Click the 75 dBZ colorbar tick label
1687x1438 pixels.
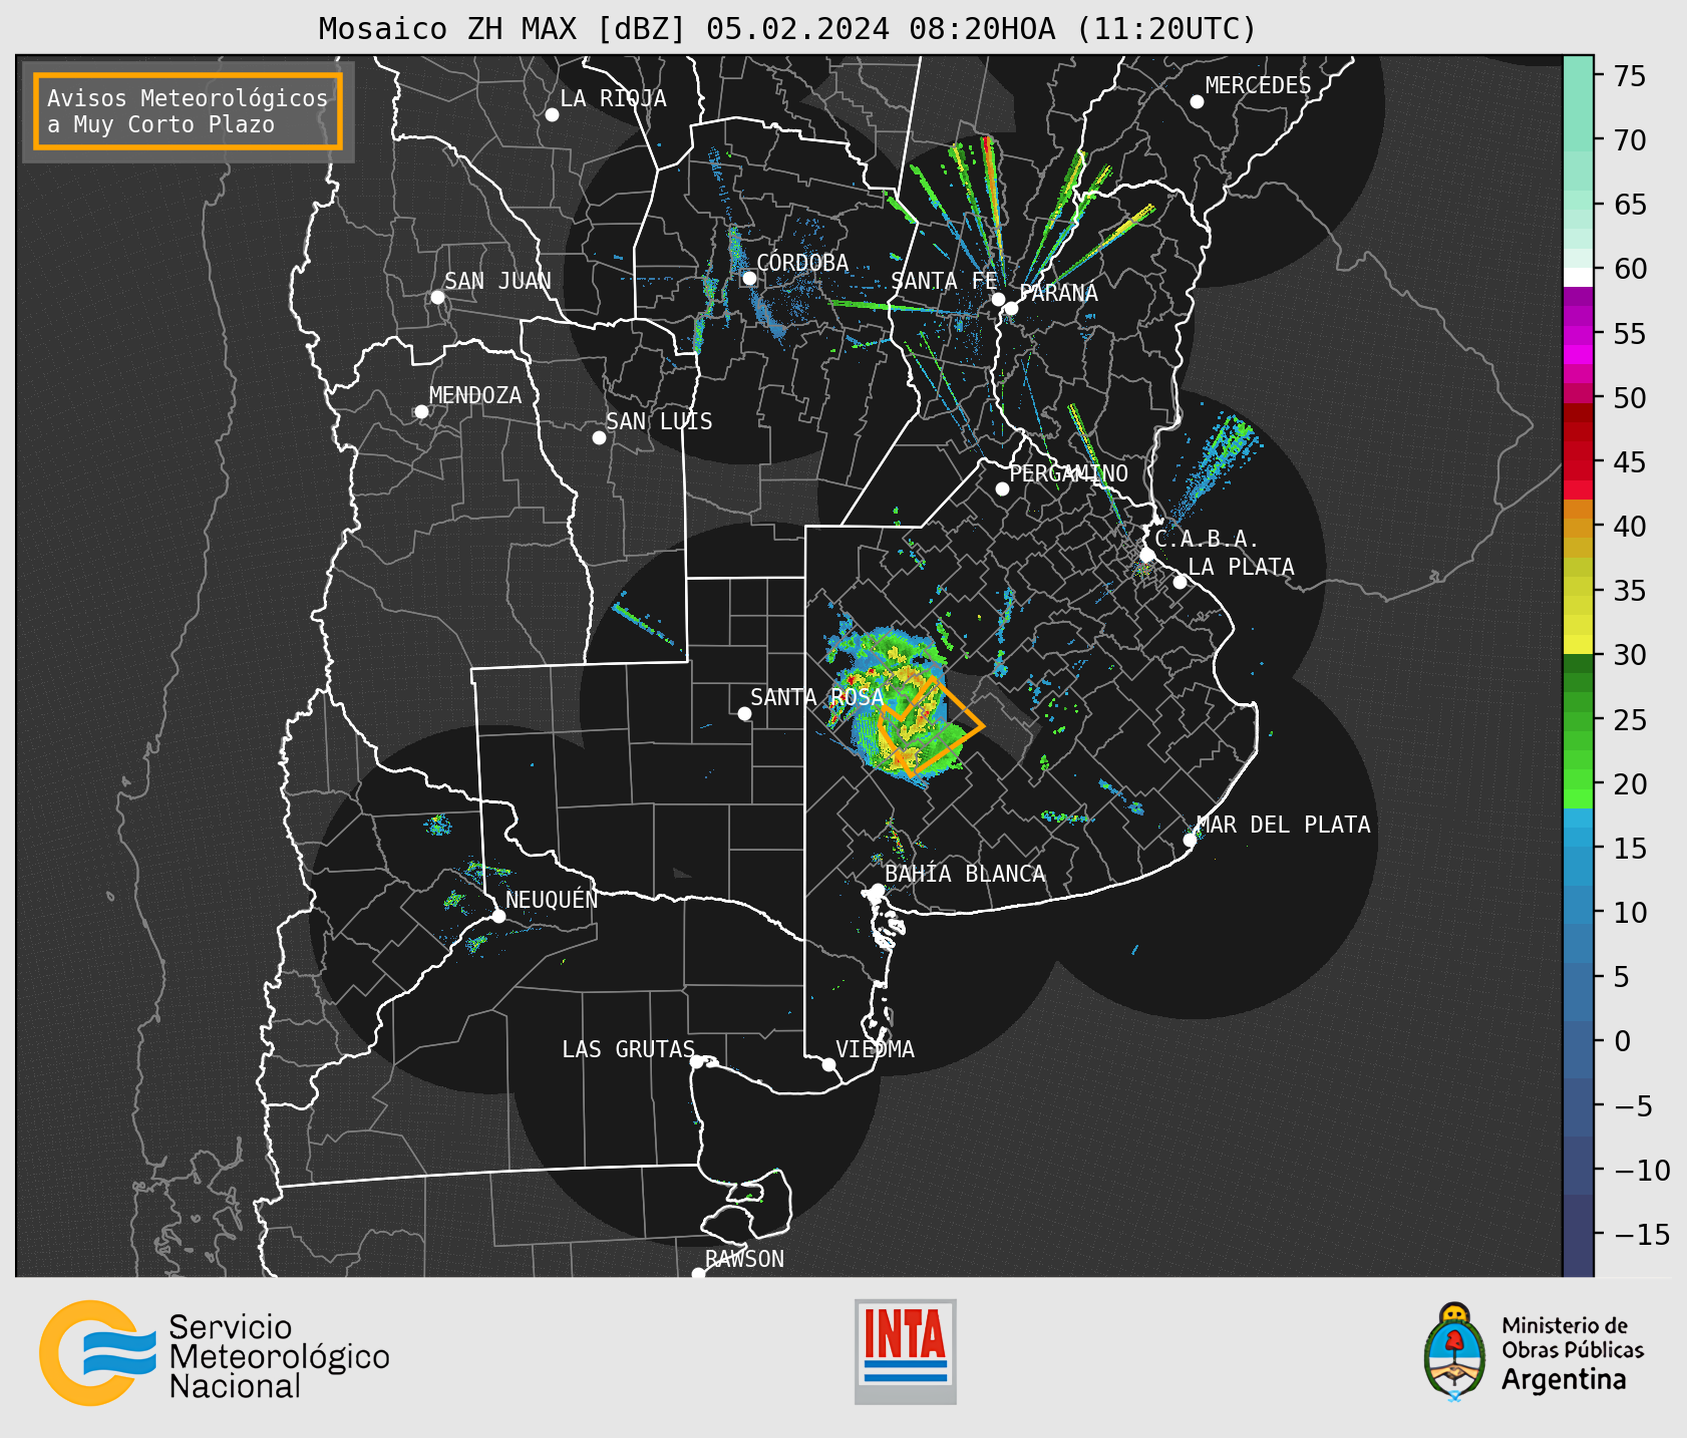[x=1629, y=76]
